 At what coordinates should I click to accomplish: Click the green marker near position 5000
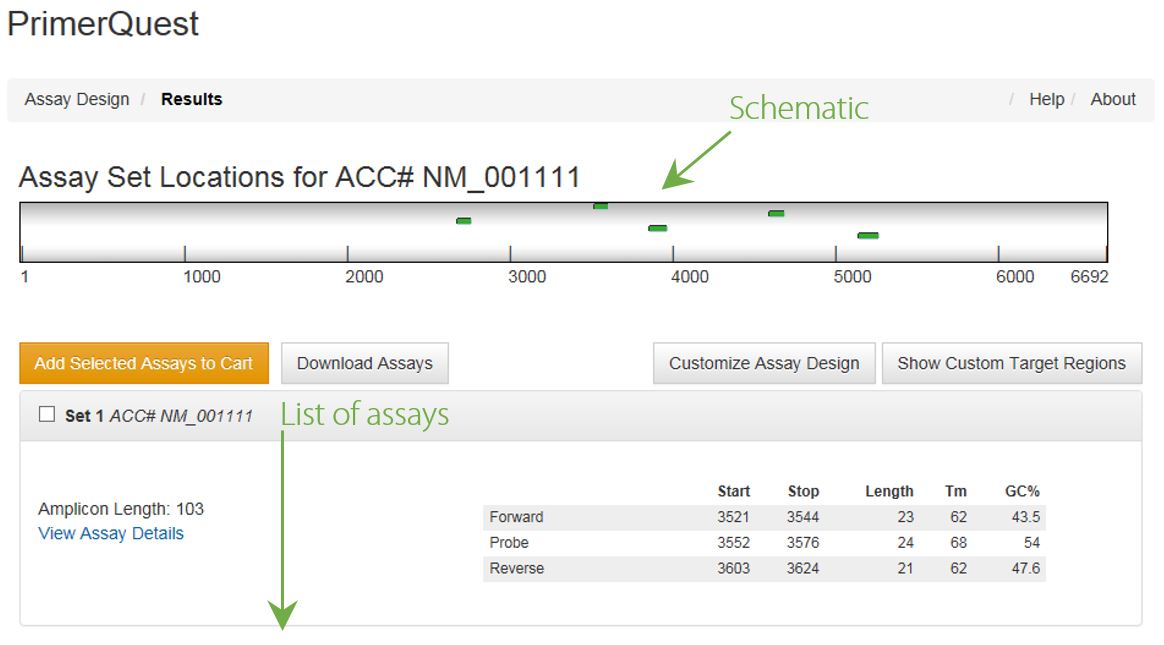pos(866,234)
